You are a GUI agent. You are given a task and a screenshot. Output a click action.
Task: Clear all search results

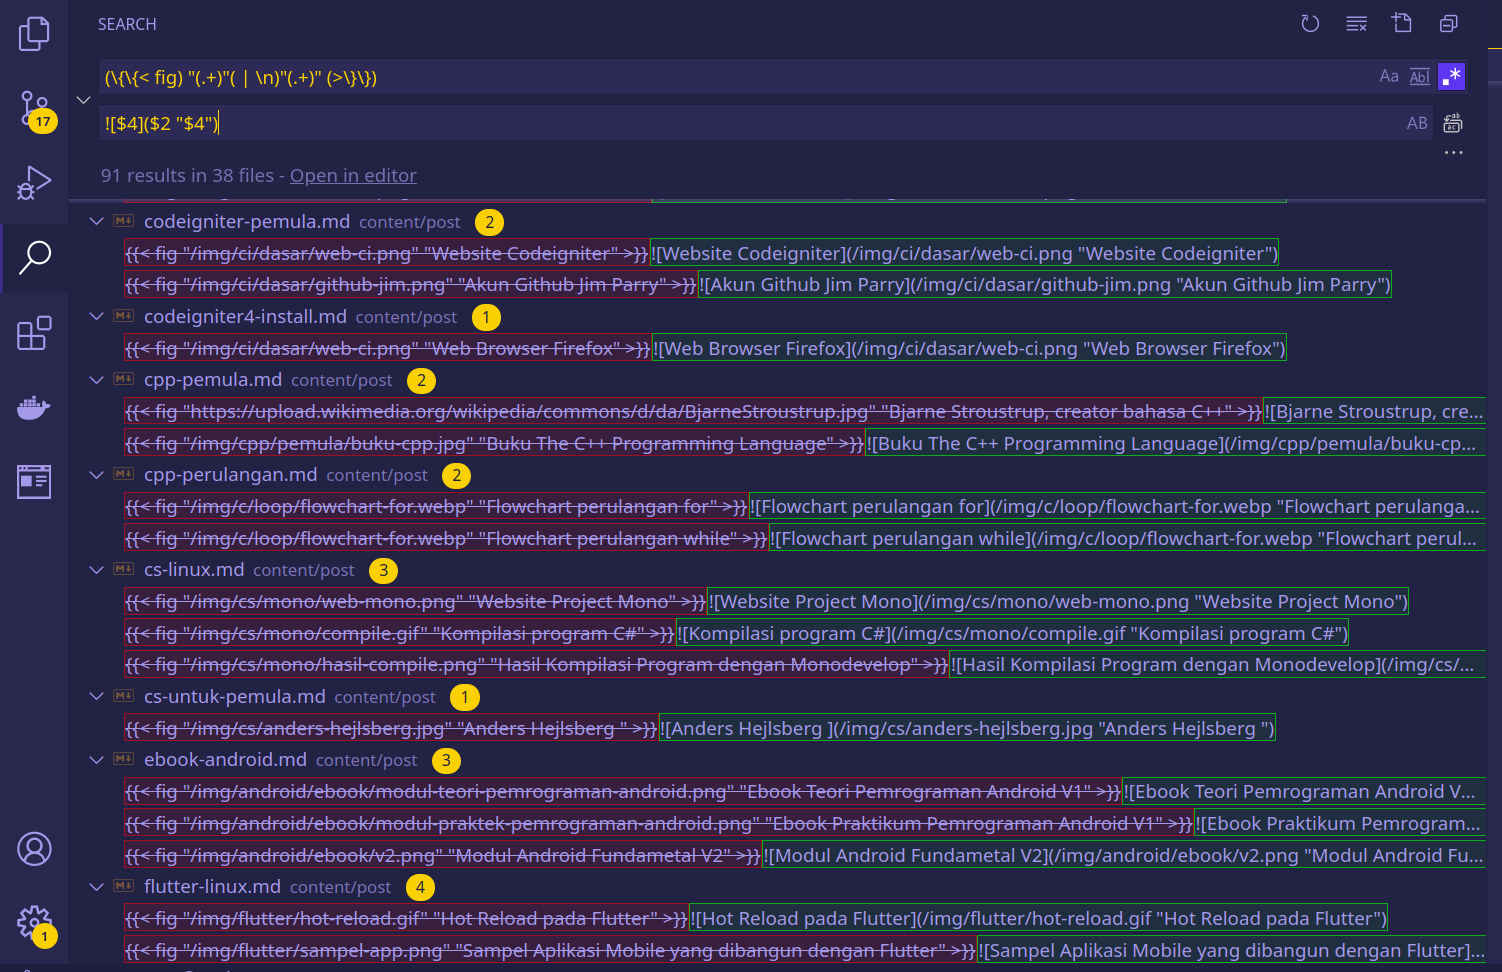pyautogui.click(x=1356, y=23)
